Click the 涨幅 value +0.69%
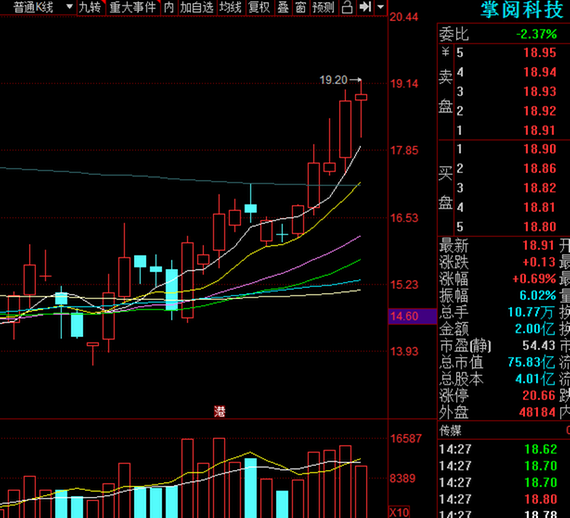 534,279
